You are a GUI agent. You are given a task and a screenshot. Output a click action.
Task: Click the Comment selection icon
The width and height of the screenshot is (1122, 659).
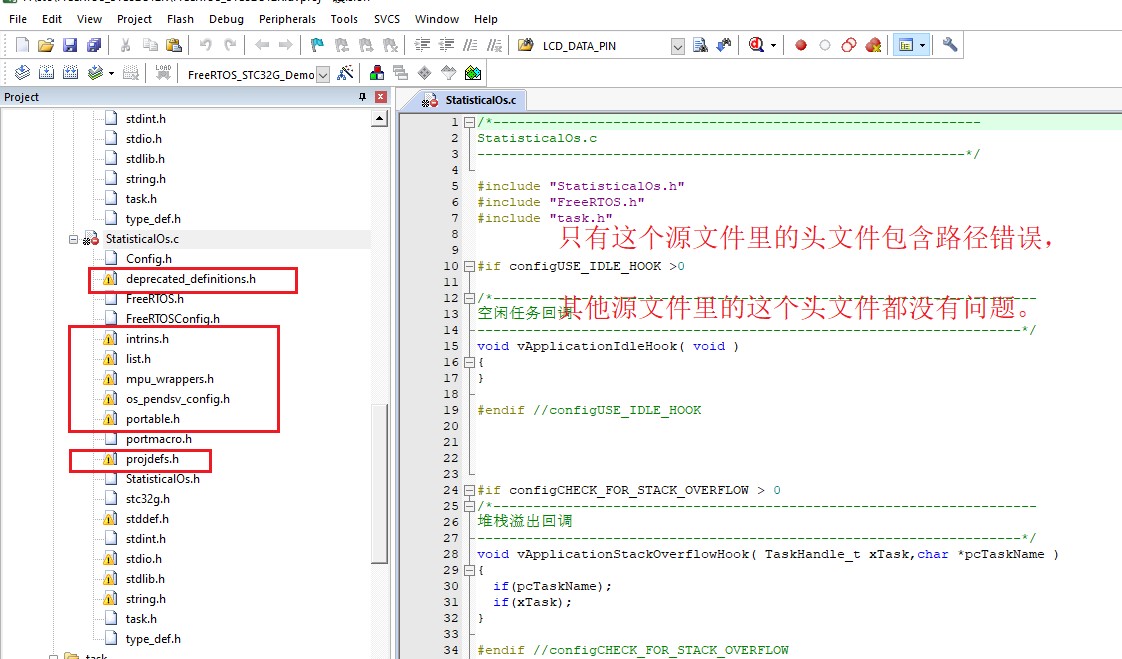click(x=470, y=45)
